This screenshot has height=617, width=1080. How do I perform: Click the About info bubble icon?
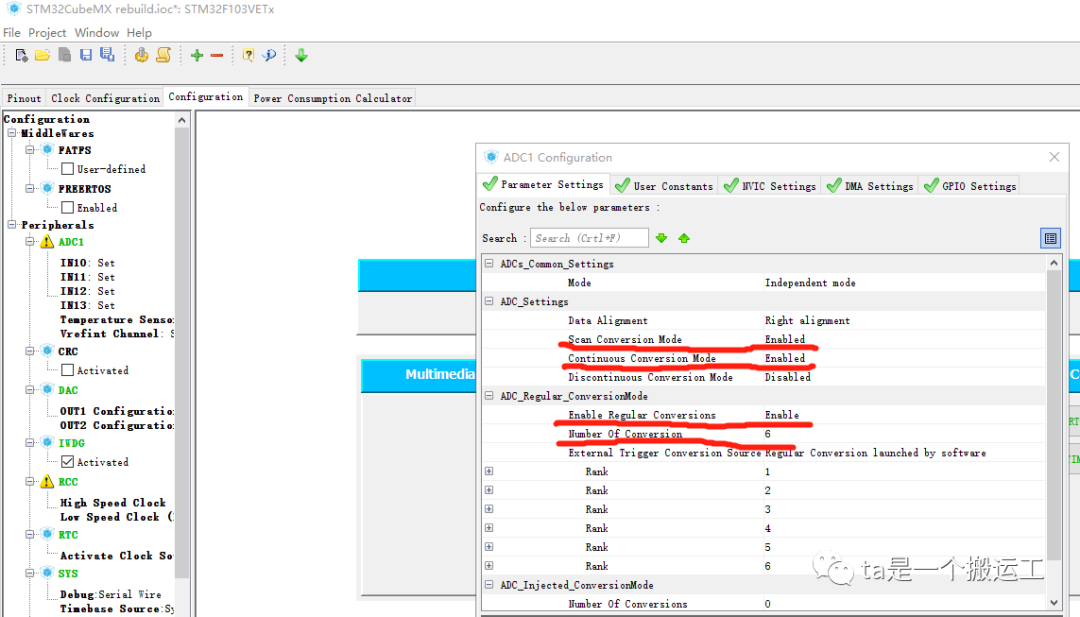point(269,55)
